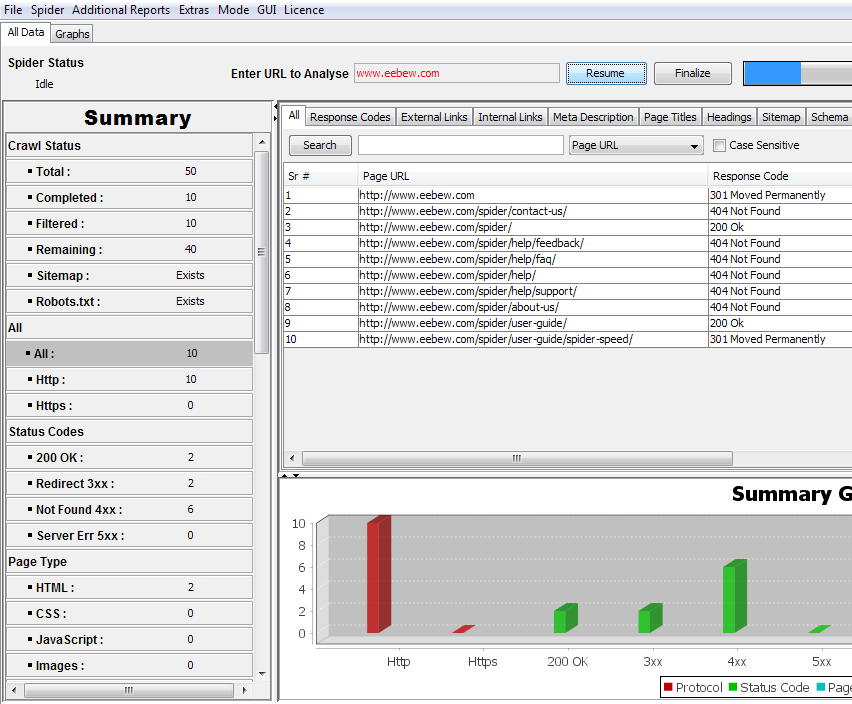This screenshot has width=852, height=704.
Task: Select the Https row in Summary
Action: (x=129, y=406)
